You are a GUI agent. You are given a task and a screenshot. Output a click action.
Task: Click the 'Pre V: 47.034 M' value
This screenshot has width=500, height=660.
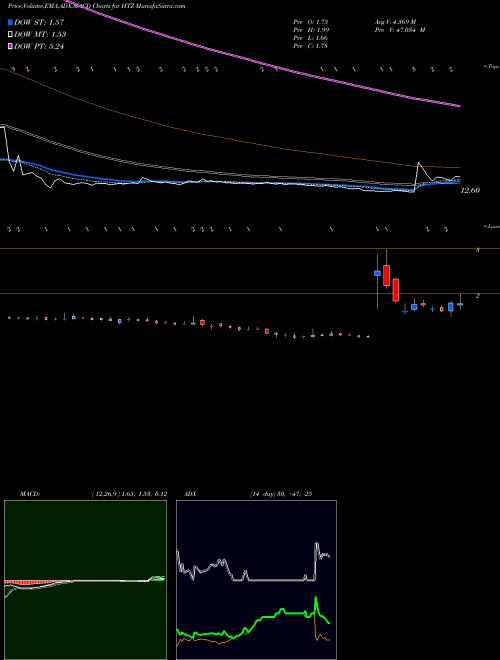click(400, 30)
